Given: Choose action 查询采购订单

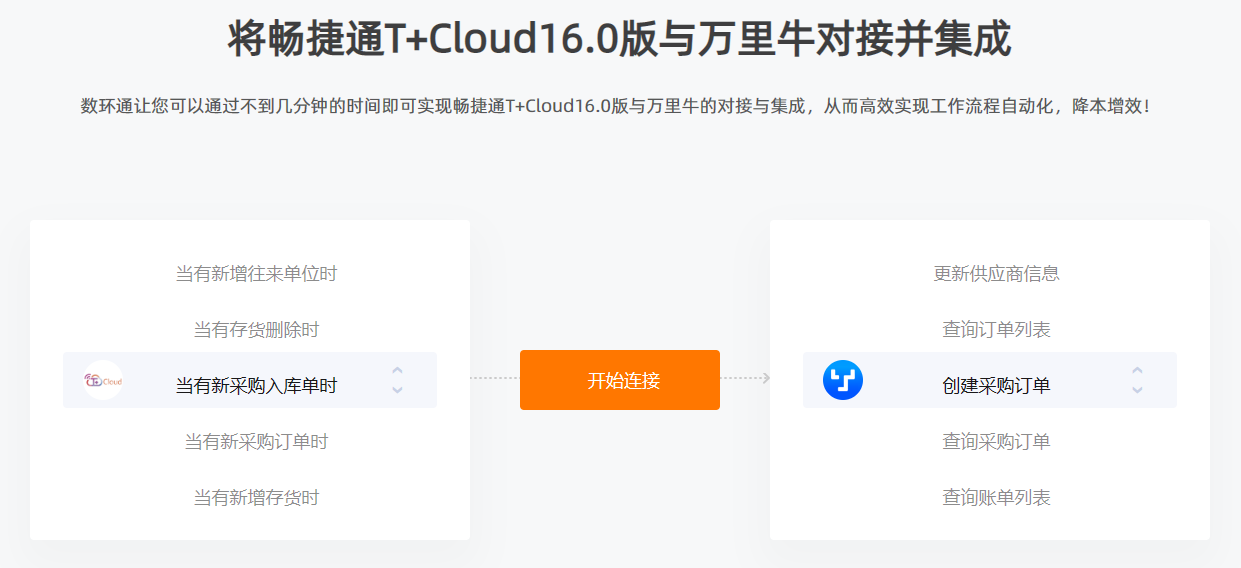Looking at the screenshot, I should coord(996,441).
